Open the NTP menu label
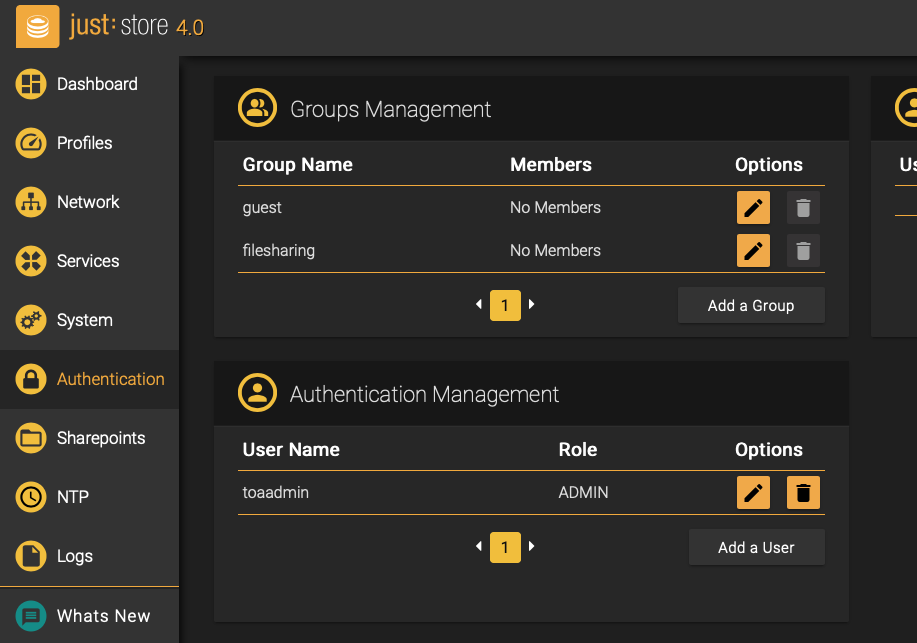This screenshot has width=917, height=643. click(73, 497)
